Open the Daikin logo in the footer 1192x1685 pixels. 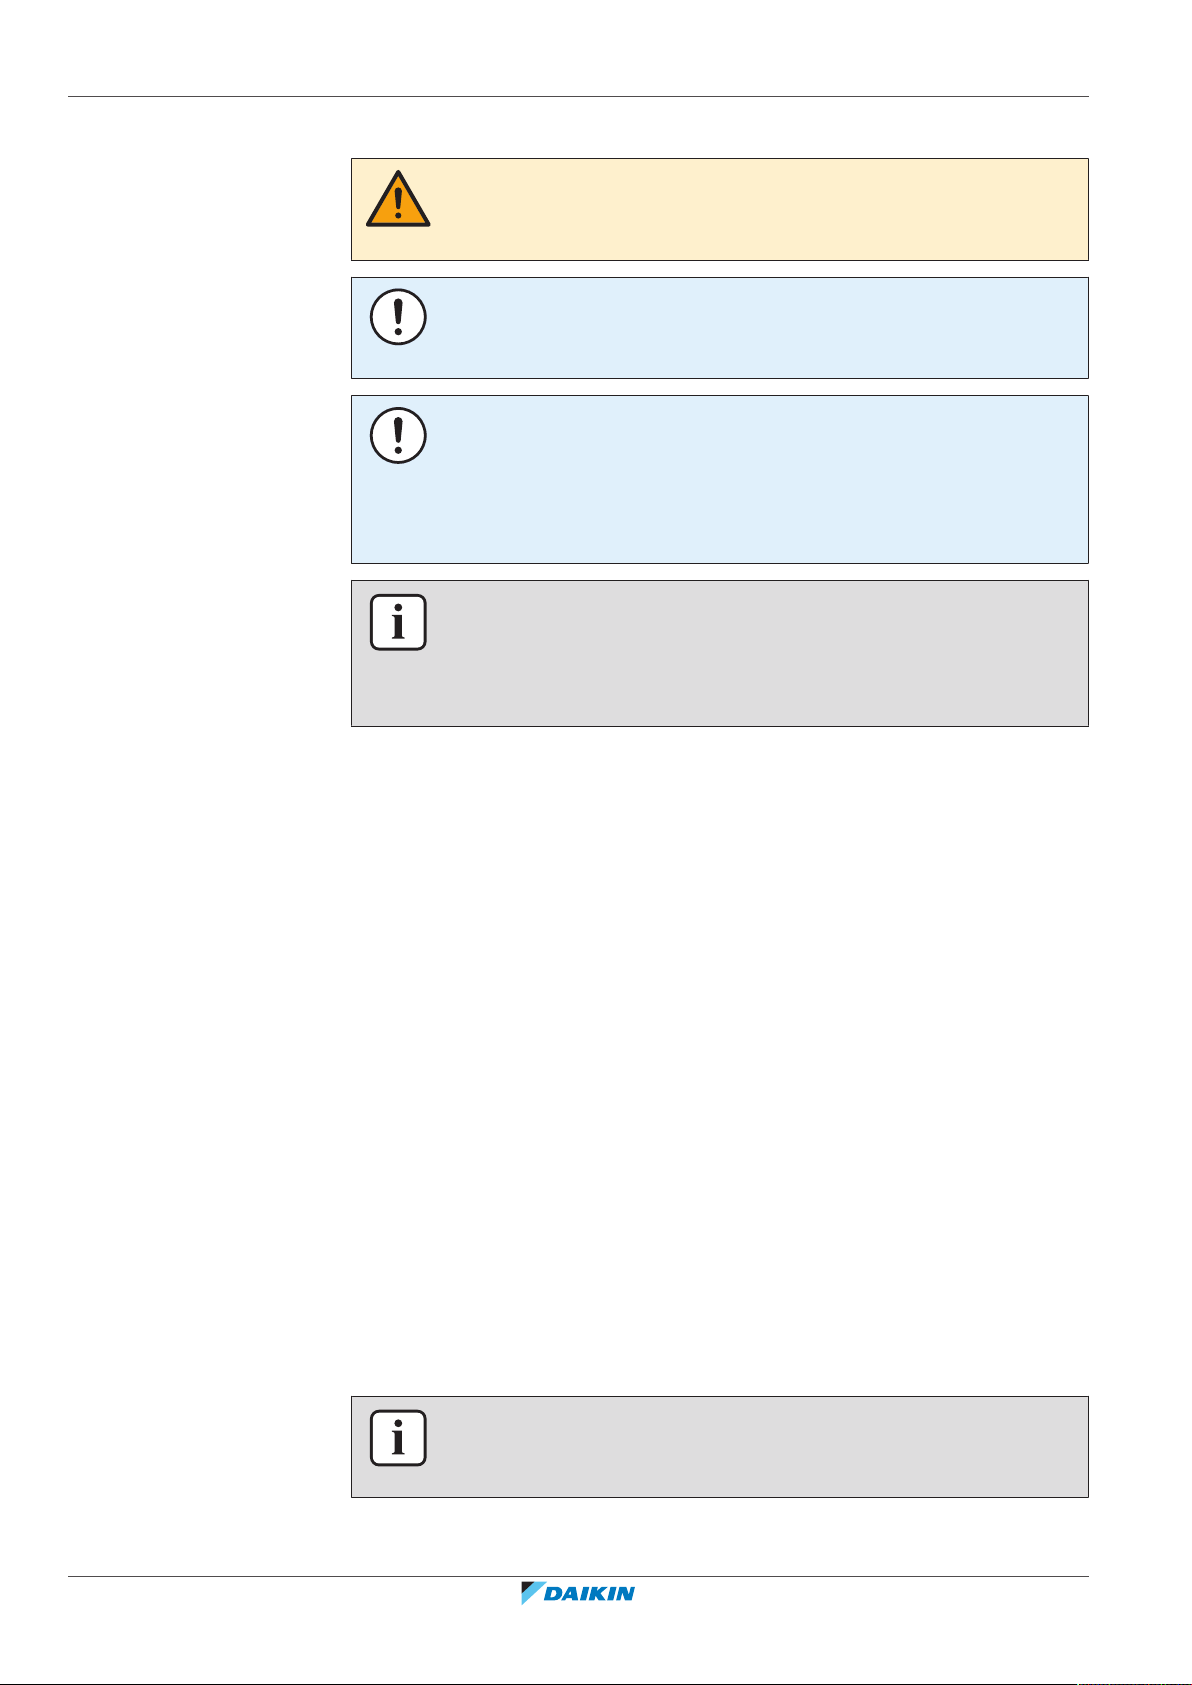[578, 1593]
